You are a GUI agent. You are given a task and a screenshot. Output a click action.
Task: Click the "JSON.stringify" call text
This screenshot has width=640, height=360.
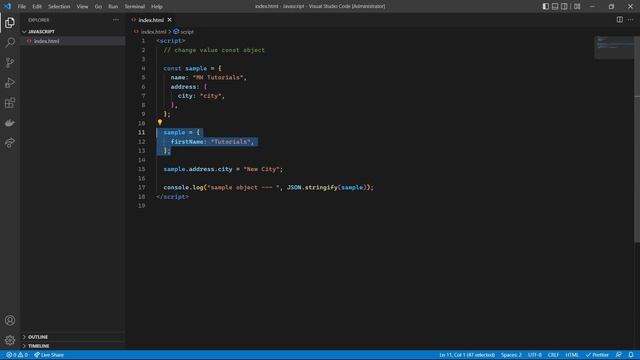click(x=312, y=187)
